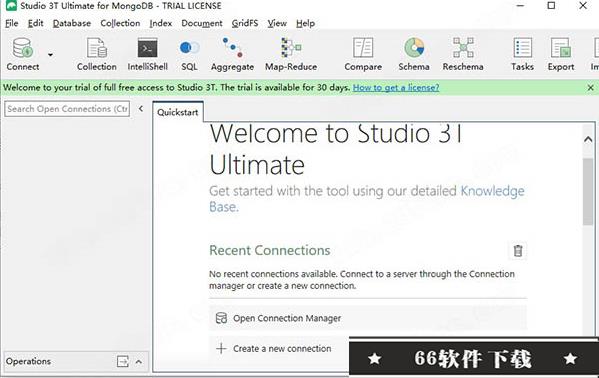Click the Connect database toolbar icon
The image size is (599, 378).
pyautogui.click(x=23, y=54)
